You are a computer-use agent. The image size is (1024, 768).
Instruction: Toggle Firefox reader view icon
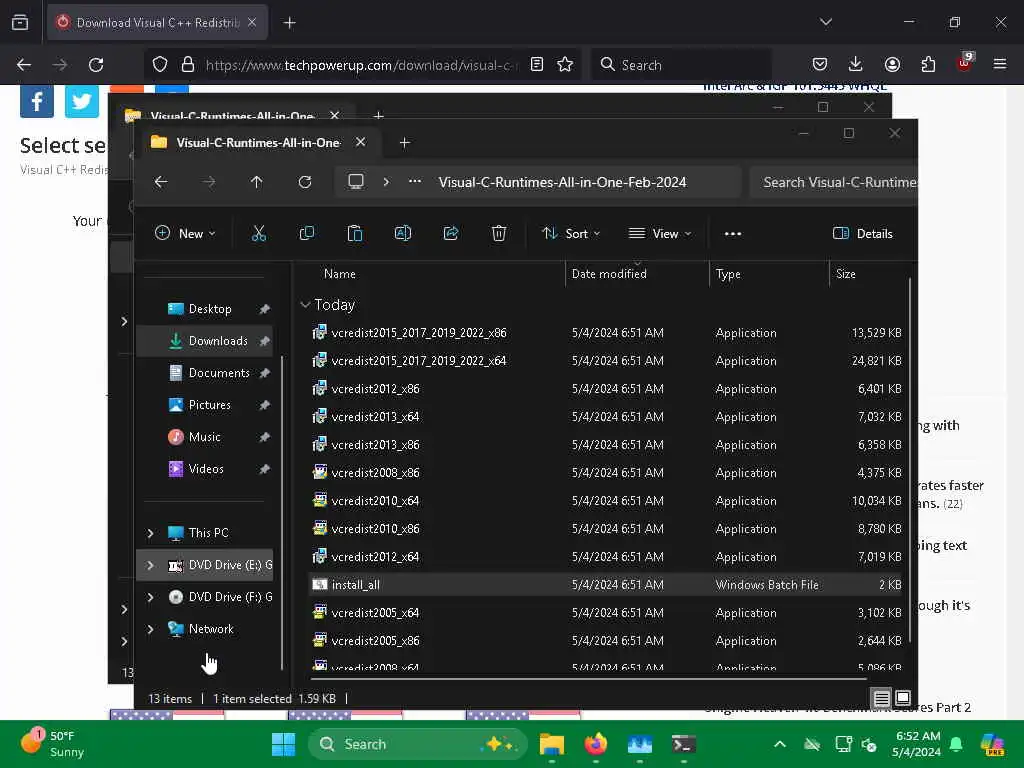(x=537, y=64)
